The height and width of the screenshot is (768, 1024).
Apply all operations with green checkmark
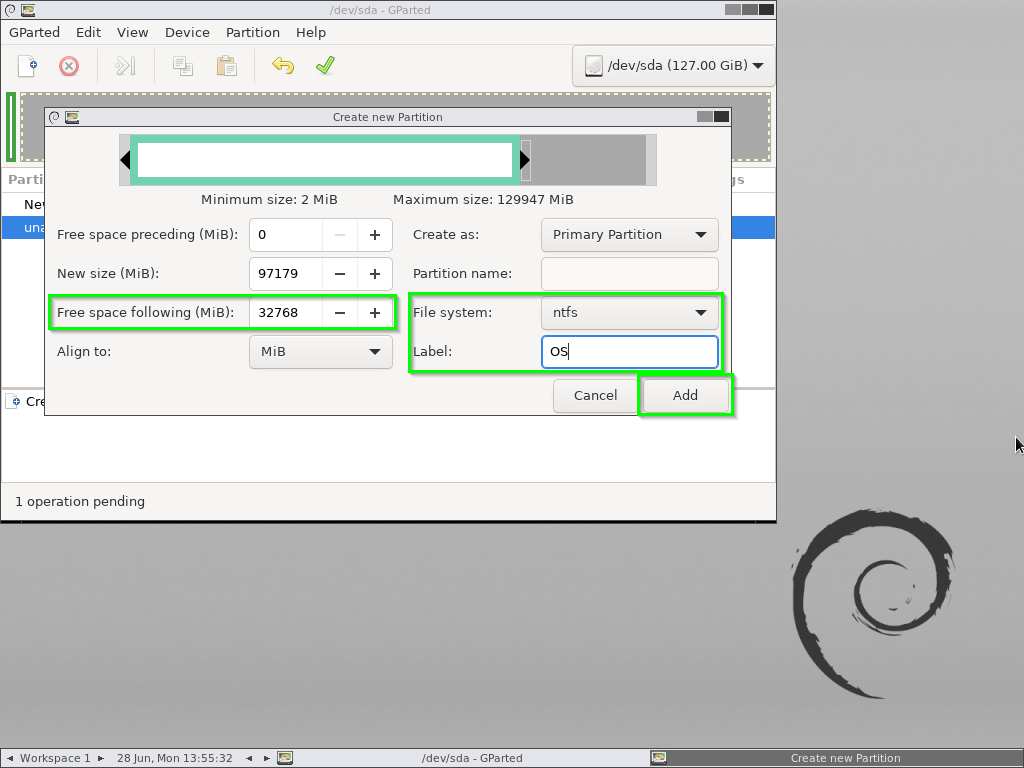click(x=325, y=66)
